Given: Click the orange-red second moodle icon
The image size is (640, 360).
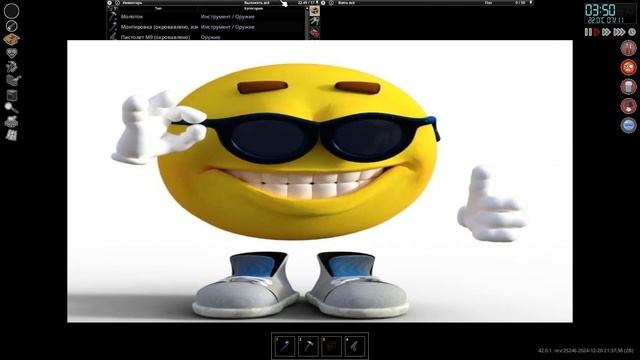Looking at the screenshot, I should coord(629,67).
